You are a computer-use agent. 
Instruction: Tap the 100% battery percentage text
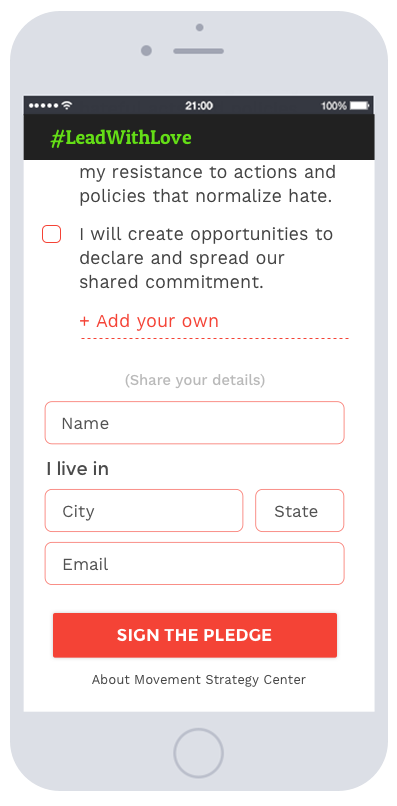click(334, 106)
